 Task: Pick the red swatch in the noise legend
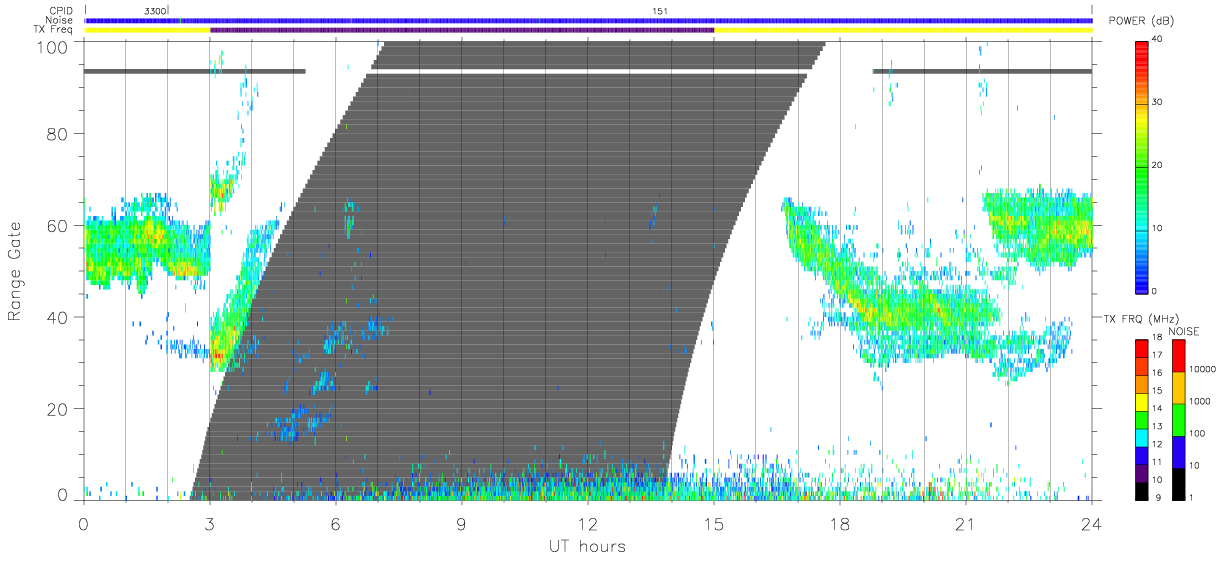click(1177, 354)
